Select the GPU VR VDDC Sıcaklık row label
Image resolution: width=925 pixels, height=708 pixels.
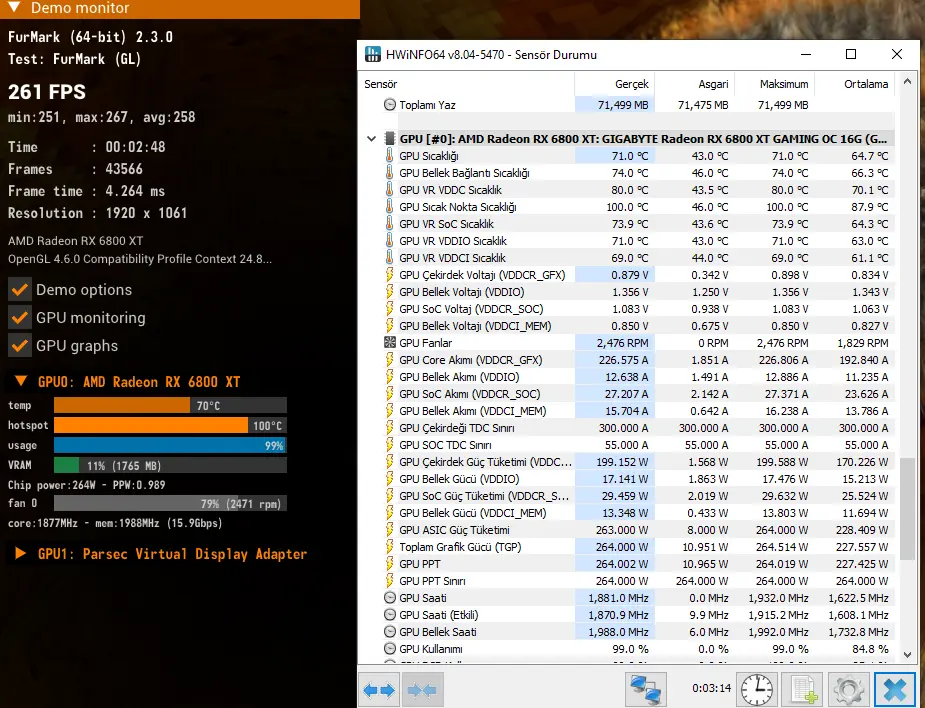450,190
